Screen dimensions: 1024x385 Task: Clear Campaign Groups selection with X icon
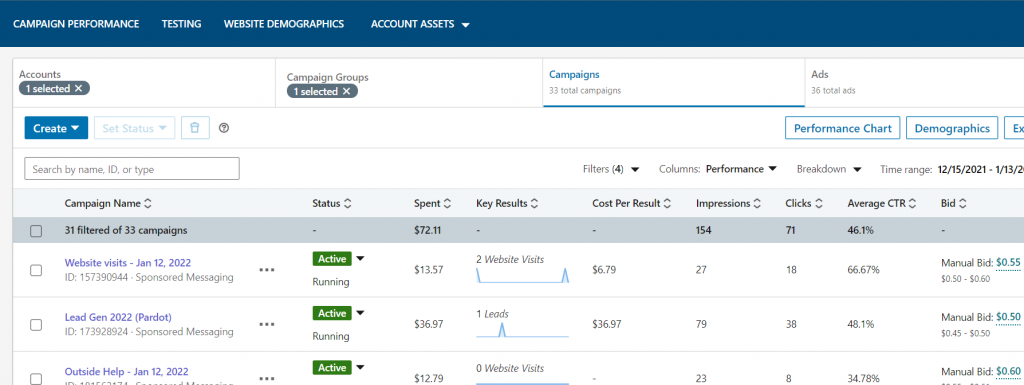point(346,91)
